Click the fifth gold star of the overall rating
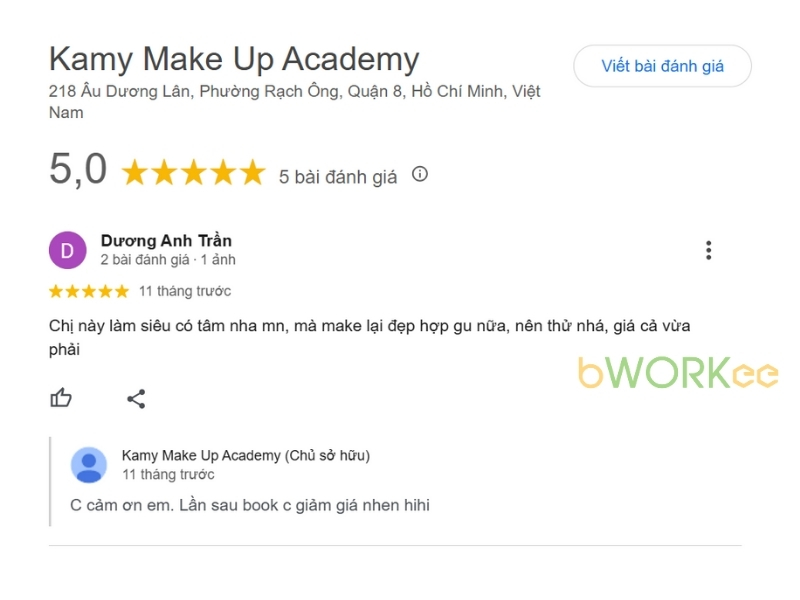 tap(250, 172)
